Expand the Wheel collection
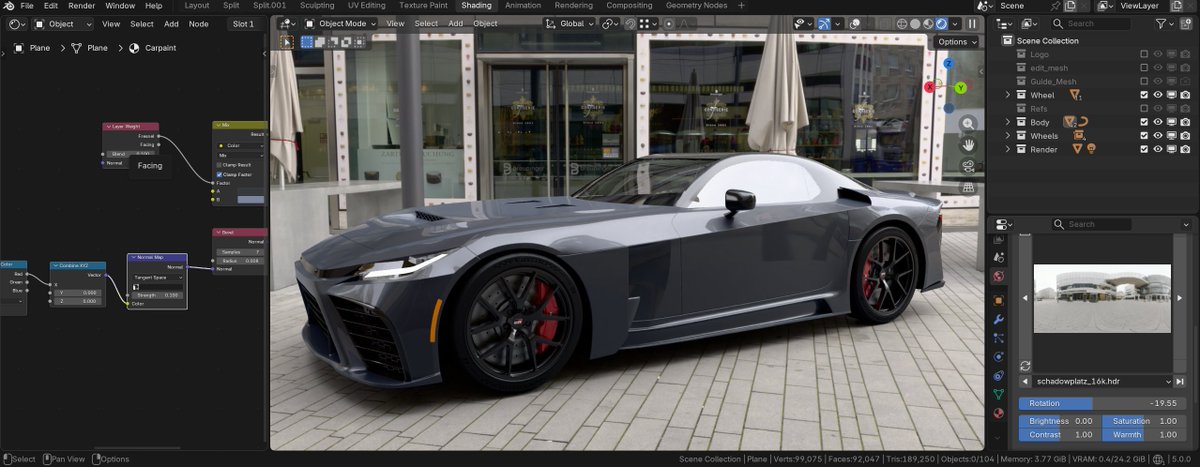This screenshot has height=467, width=1200. pos(1008,95)
